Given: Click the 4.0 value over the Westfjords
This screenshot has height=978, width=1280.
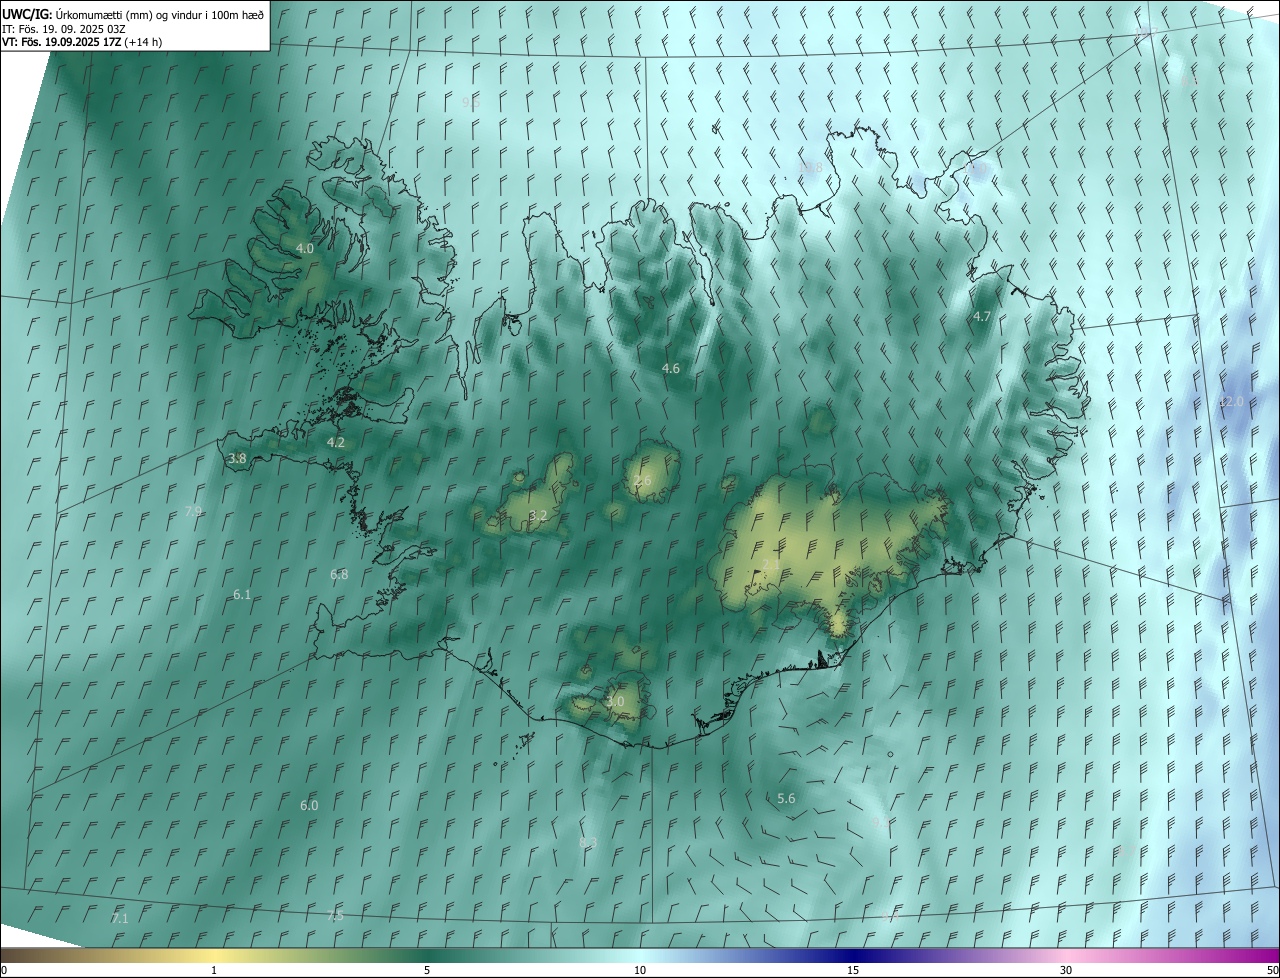Looking at the screenshot, I should [x=305, y=248].
